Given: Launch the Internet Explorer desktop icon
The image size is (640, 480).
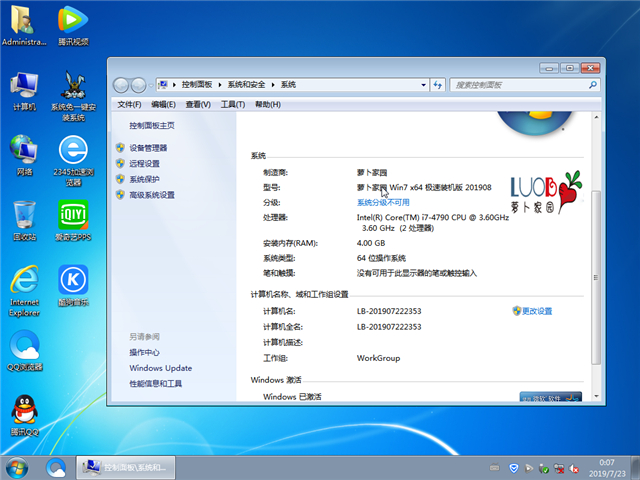Looking at the screenshot, I should pos(24,291).
